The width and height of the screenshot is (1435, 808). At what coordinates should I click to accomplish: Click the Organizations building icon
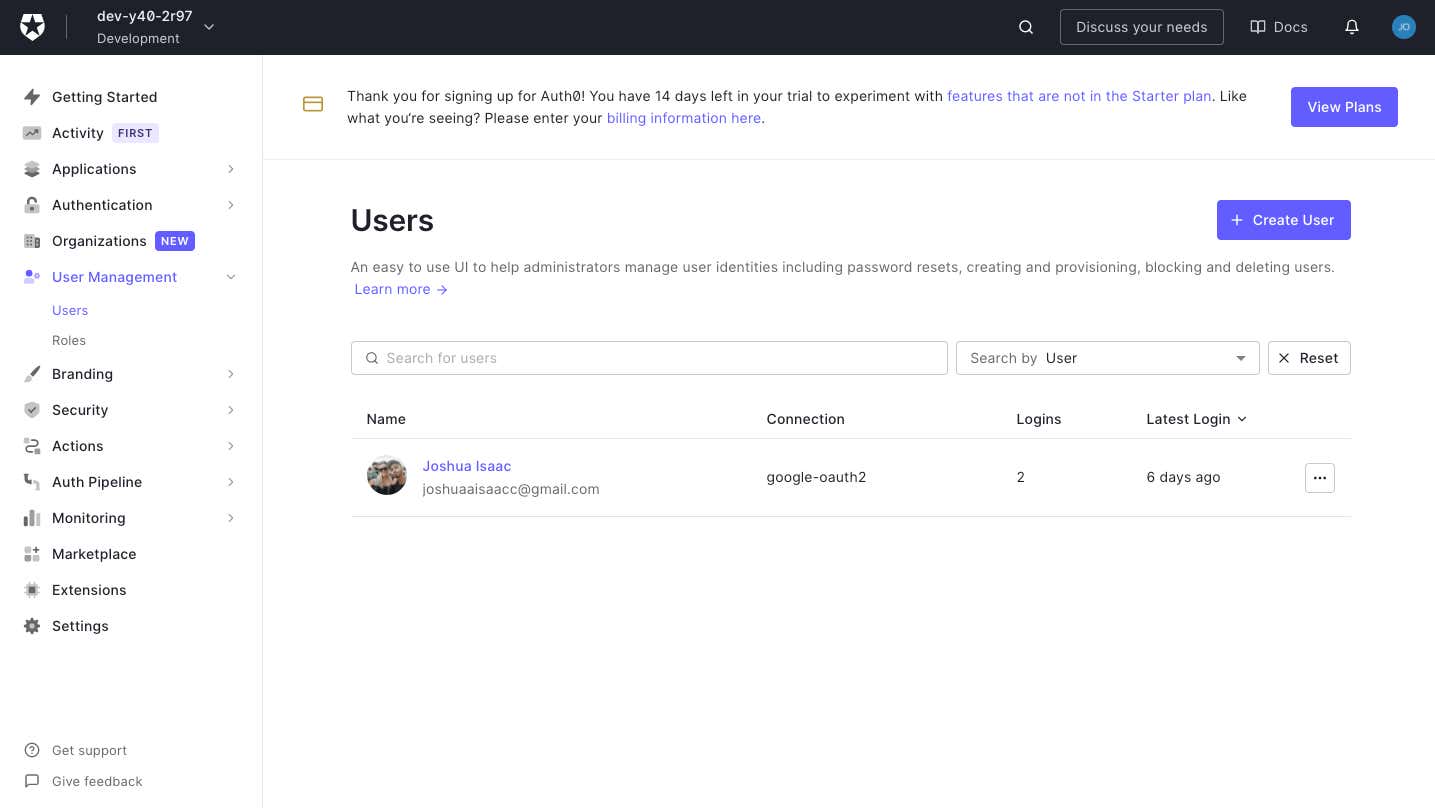pos(32,241)
